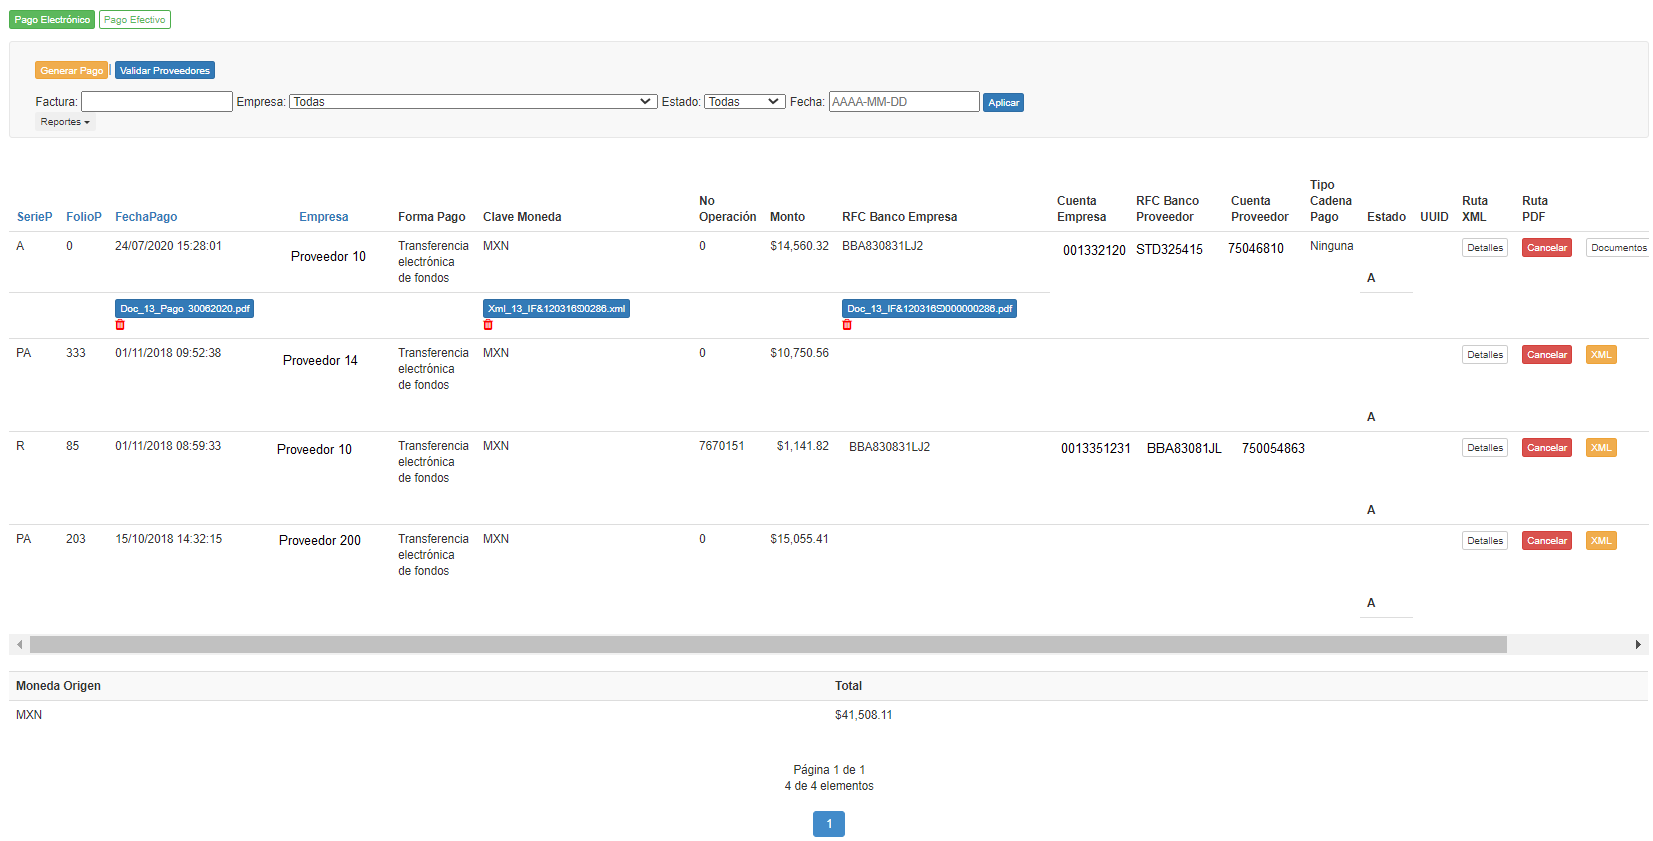Click provider account 750054863
Viewport: 1653px width, 841px height.
click(x=1273, y=449)
